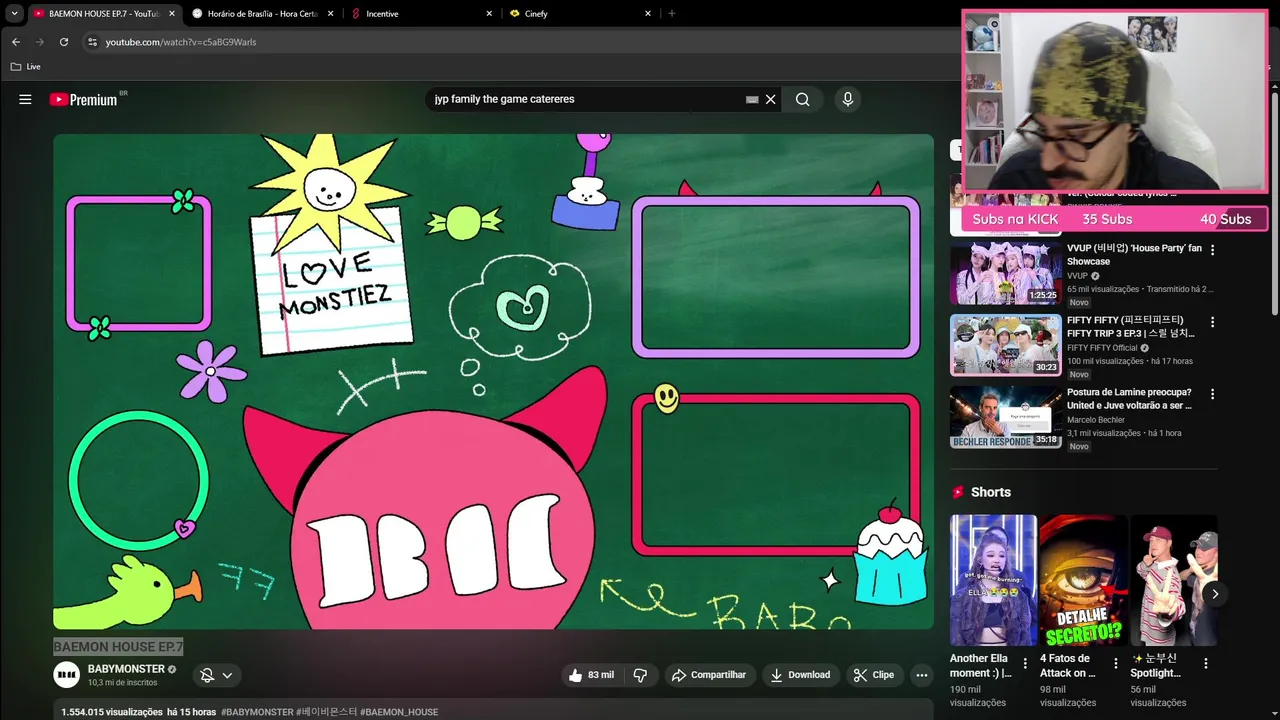
Task: Open options for Another Ella moment short
Action: coord(1025,663)
